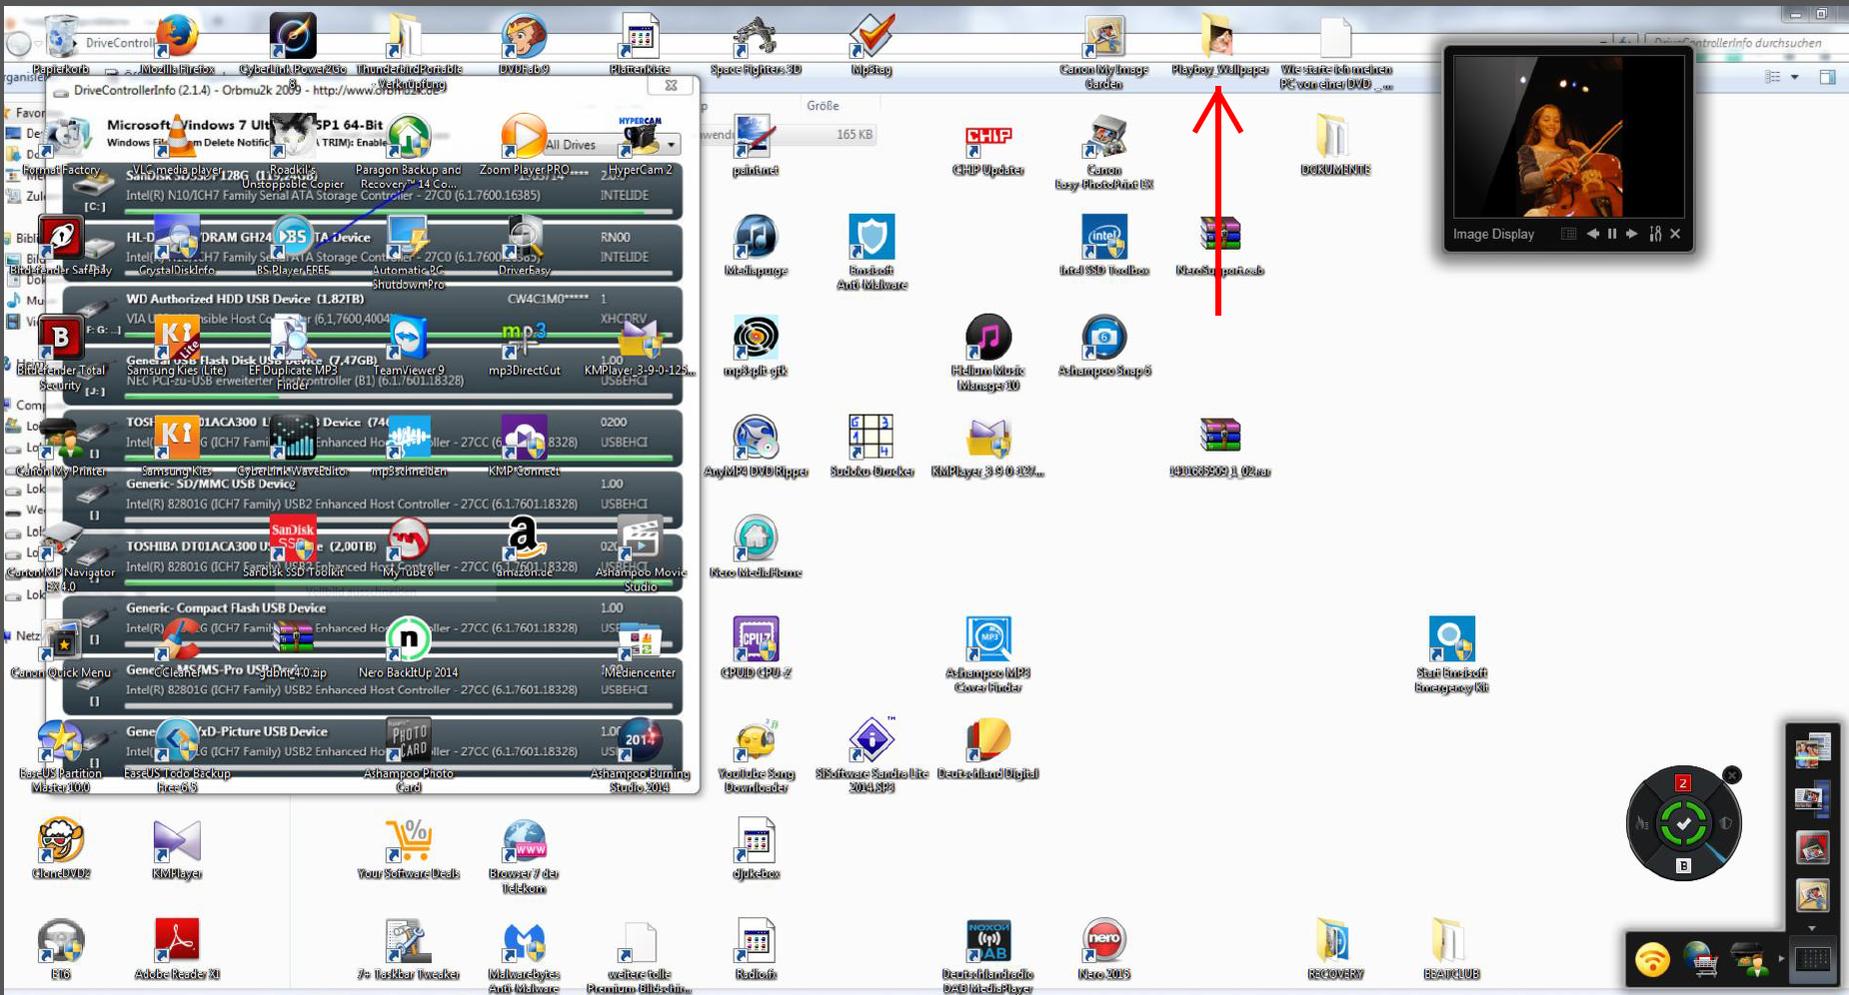Viewport: 1849px width, 995px height.
Task: Click the yellow Wi-Fi icon in Canon bar
Action: [x=1653, y=961]
